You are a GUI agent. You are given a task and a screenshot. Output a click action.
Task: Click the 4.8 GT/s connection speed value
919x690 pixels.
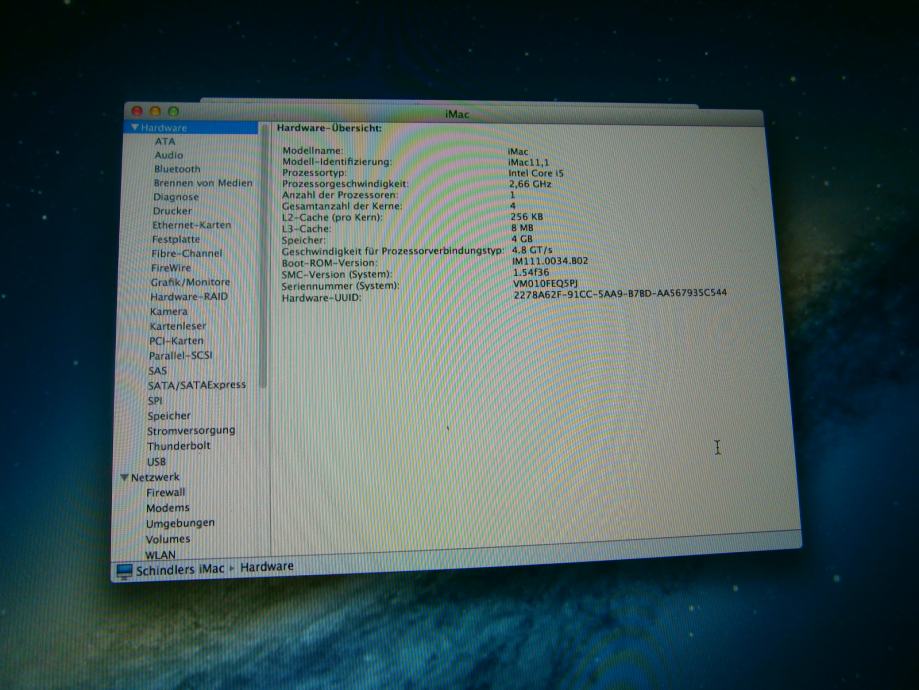(532, 250)
